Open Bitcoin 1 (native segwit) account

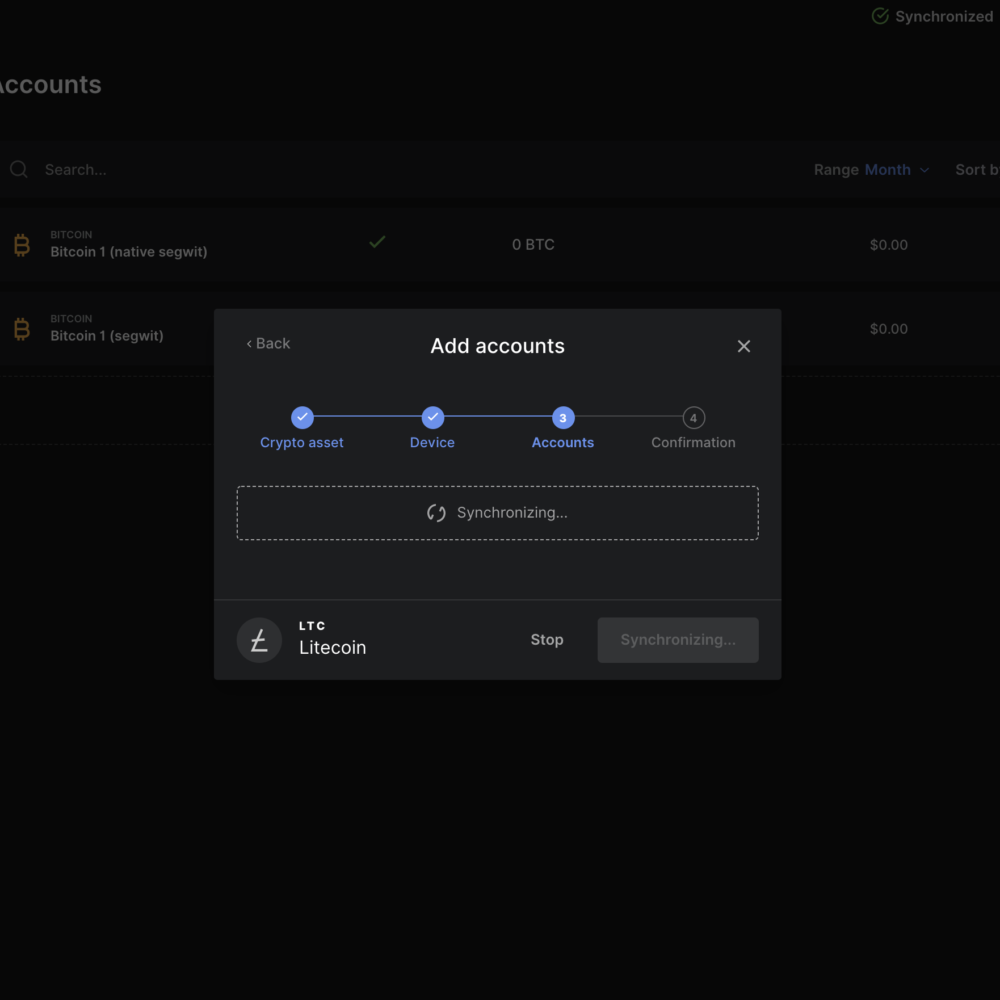coord(129,252)
